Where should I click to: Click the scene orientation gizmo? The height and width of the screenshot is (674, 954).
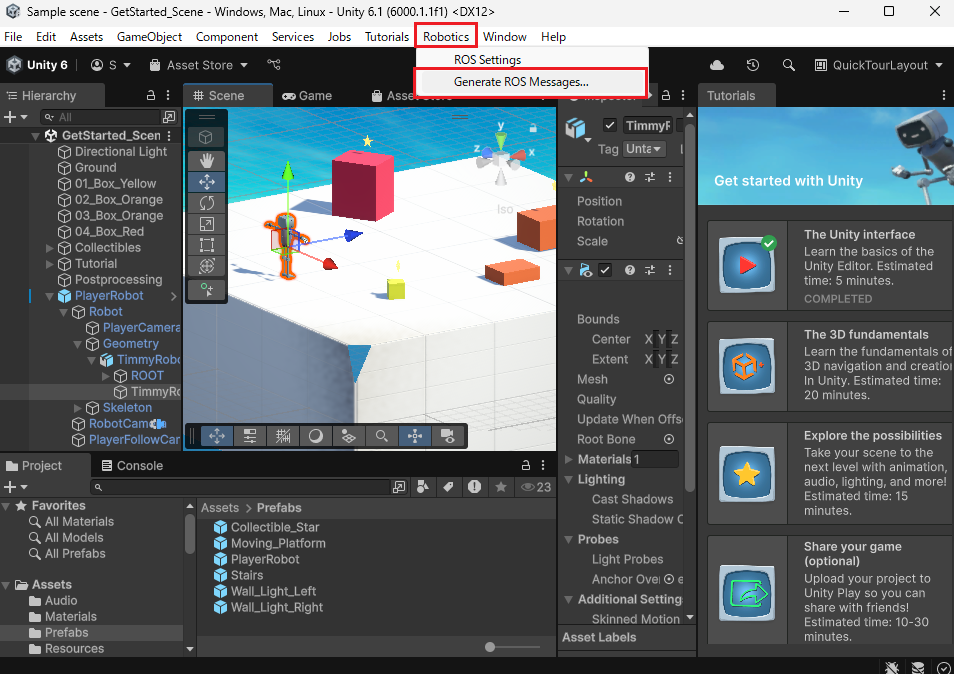click(x=501, y=156)
